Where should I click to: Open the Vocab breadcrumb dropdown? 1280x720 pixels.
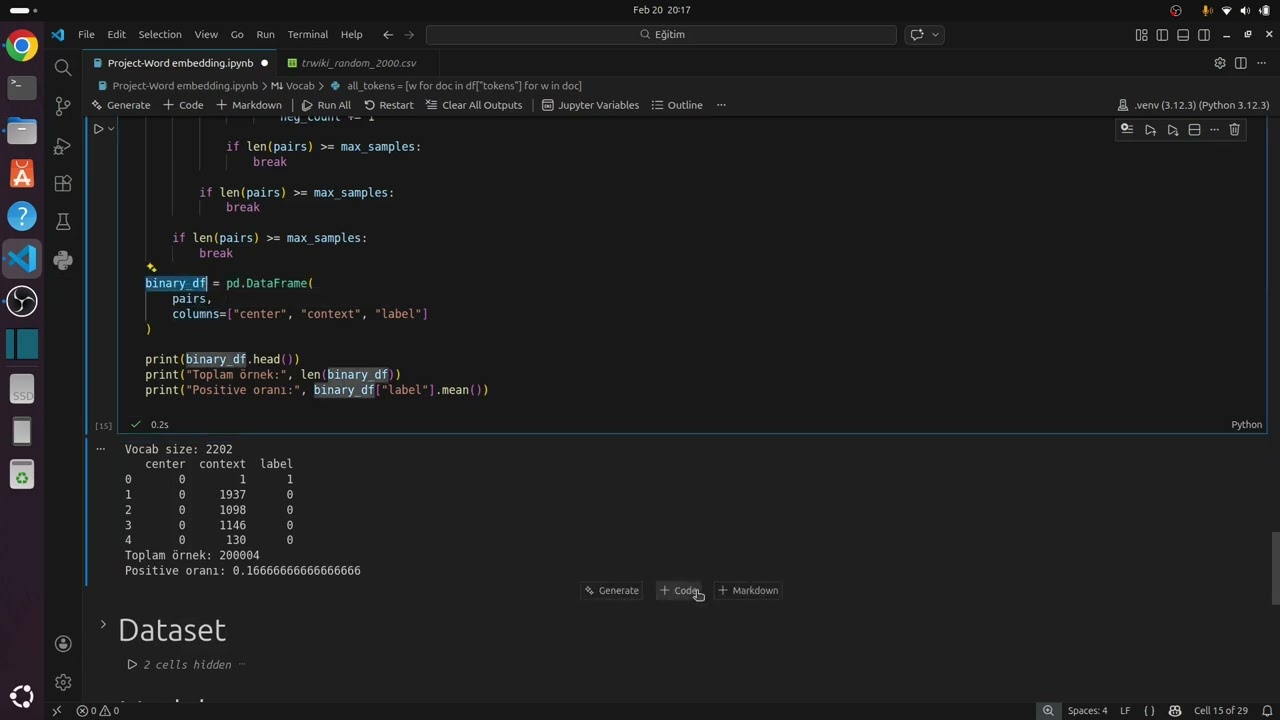click(x=293, y=86)
